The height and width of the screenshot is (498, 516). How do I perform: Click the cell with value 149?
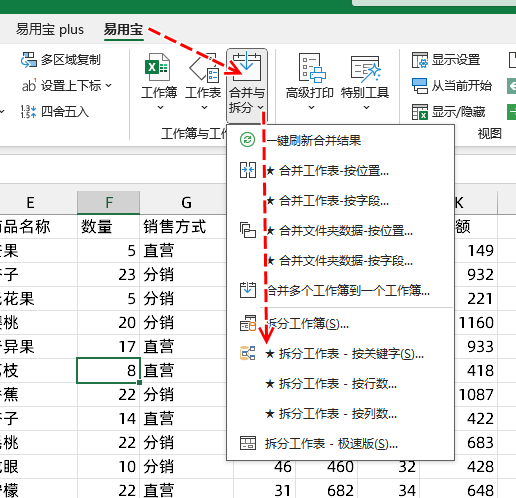pos(476,250)
